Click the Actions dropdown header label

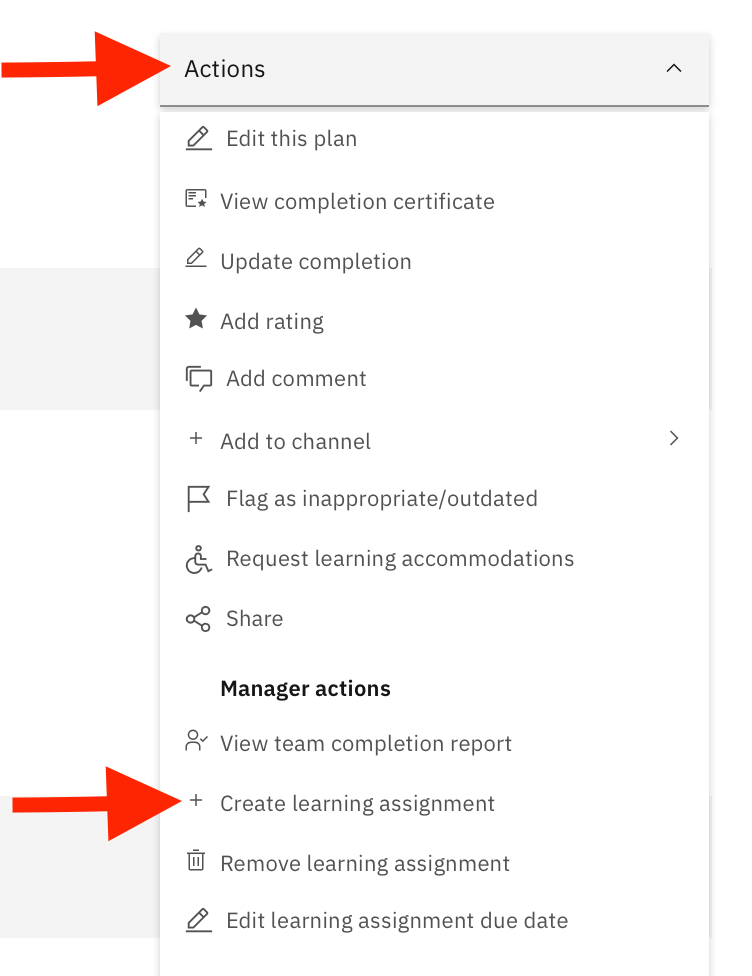(x=225, y=68)
